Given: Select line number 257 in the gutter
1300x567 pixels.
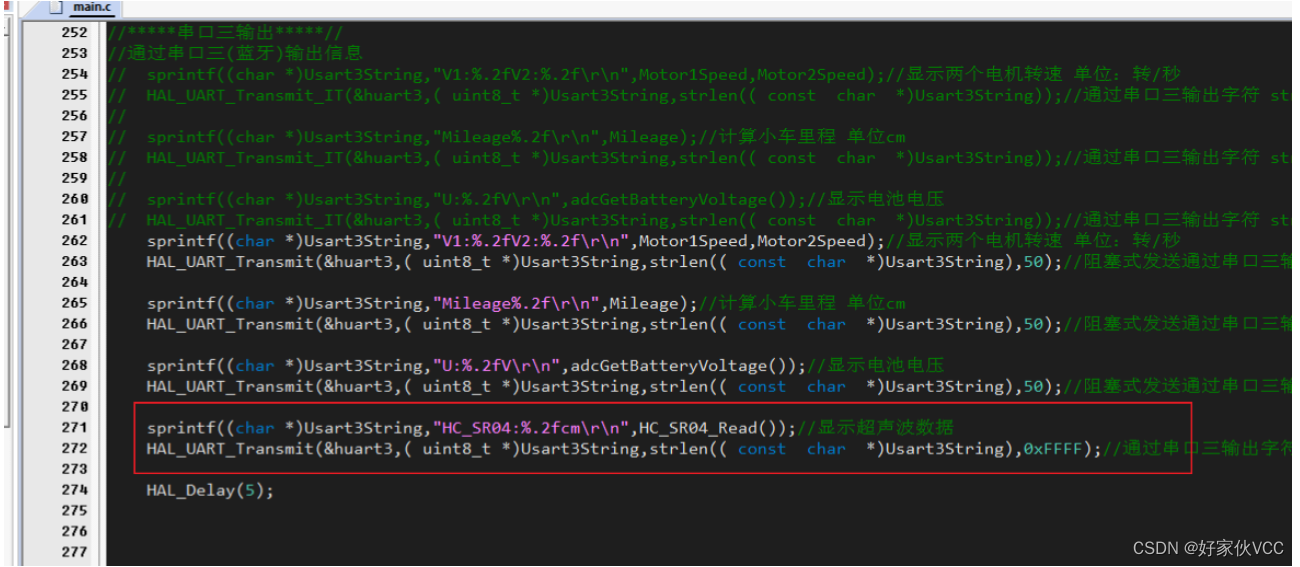Looking at the screenshot, I should point(74,137).
